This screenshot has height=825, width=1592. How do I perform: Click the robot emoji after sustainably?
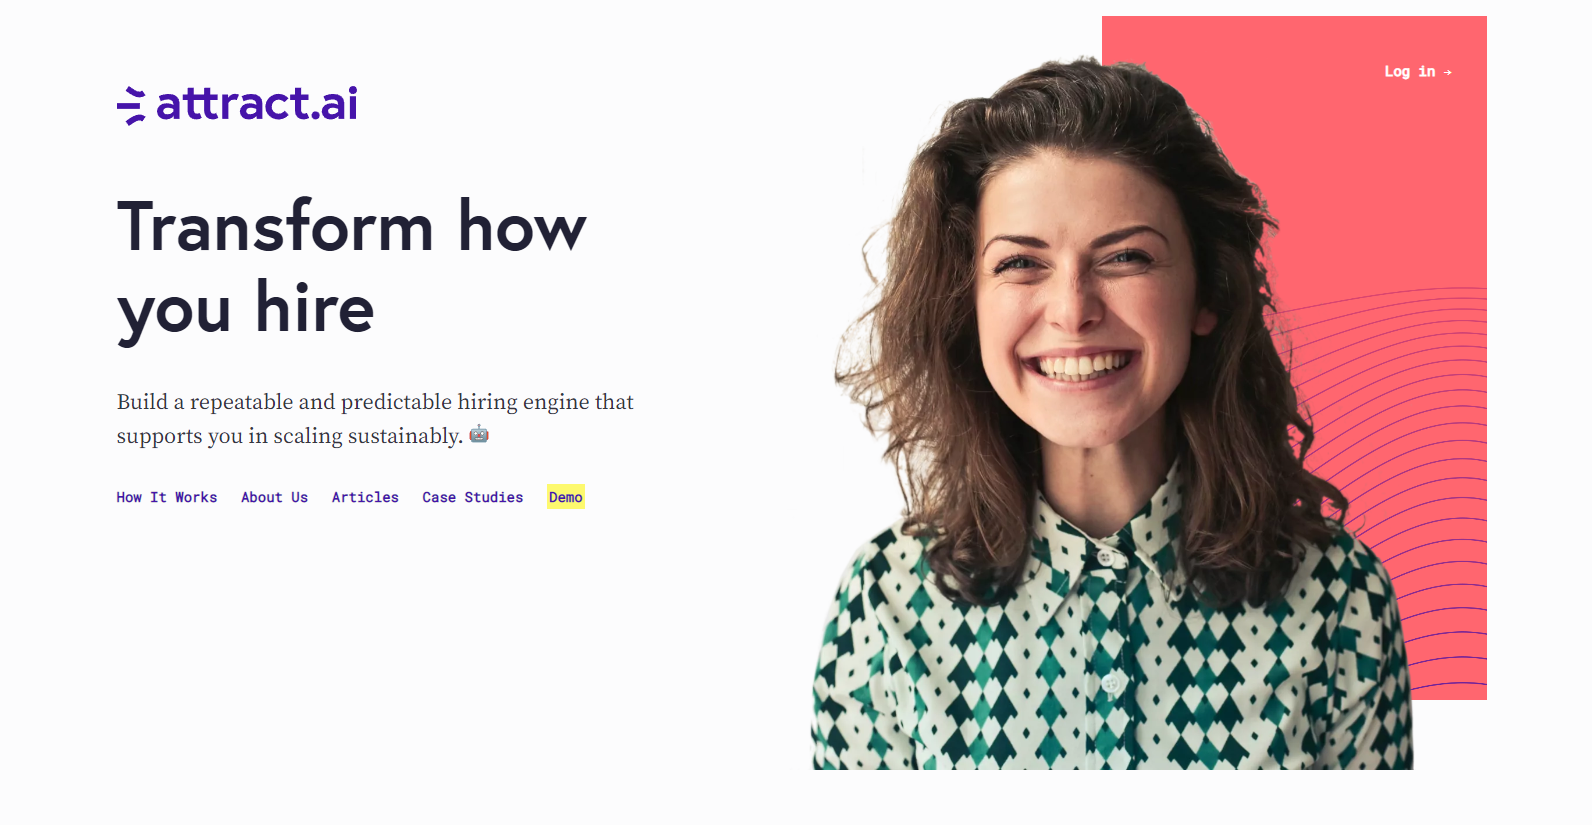tap(479, 434)
